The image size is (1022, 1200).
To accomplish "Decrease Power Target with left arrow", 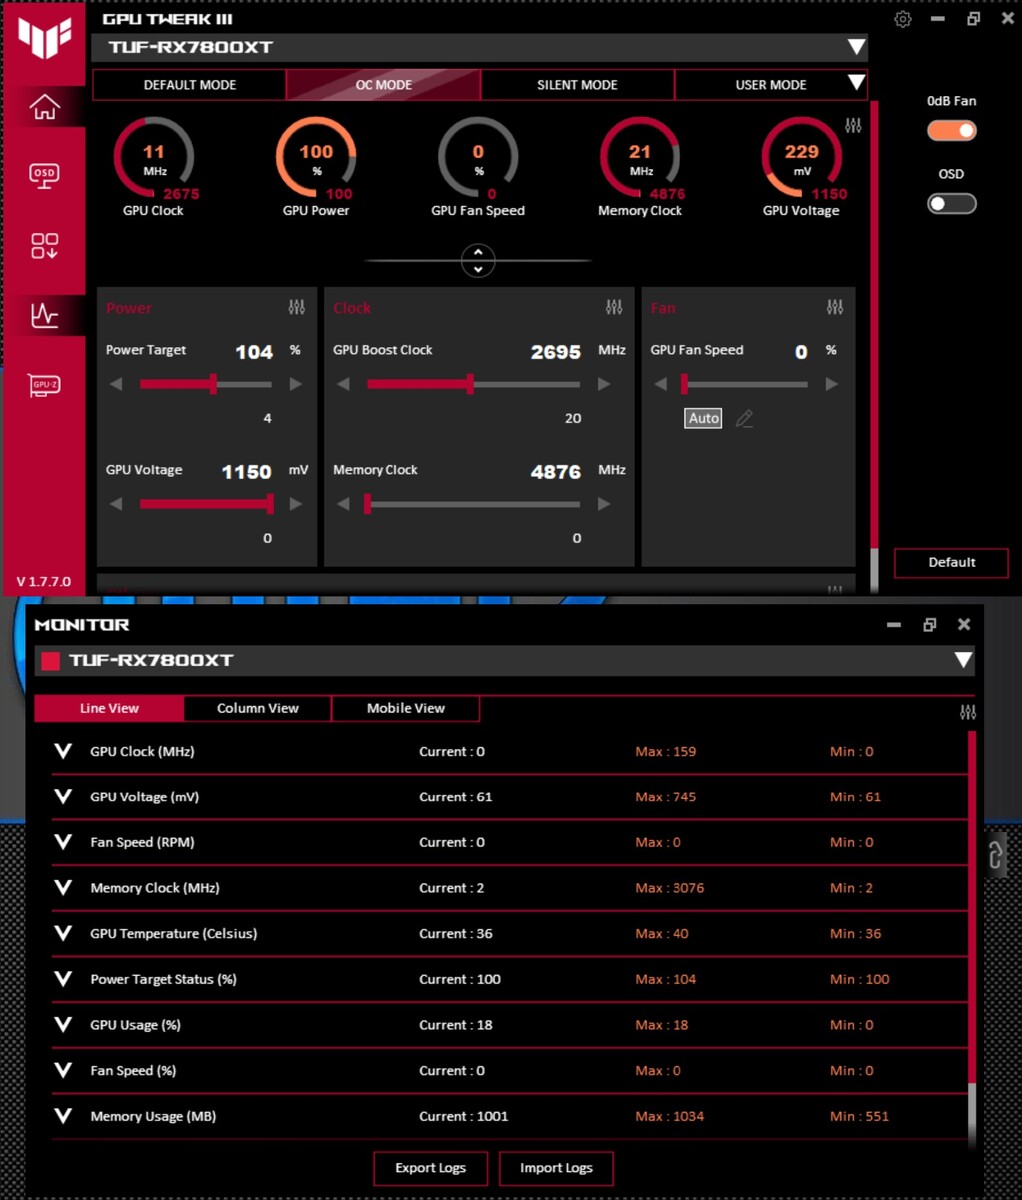I will 116,384.
